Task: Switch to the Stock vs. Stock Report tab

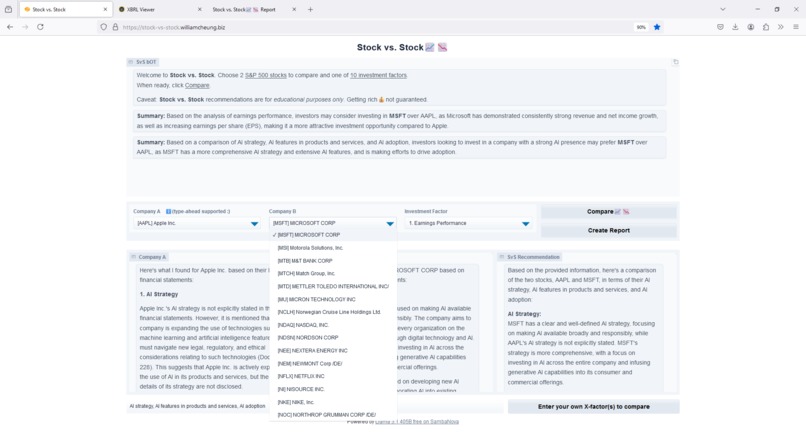Action: (253, 9)
